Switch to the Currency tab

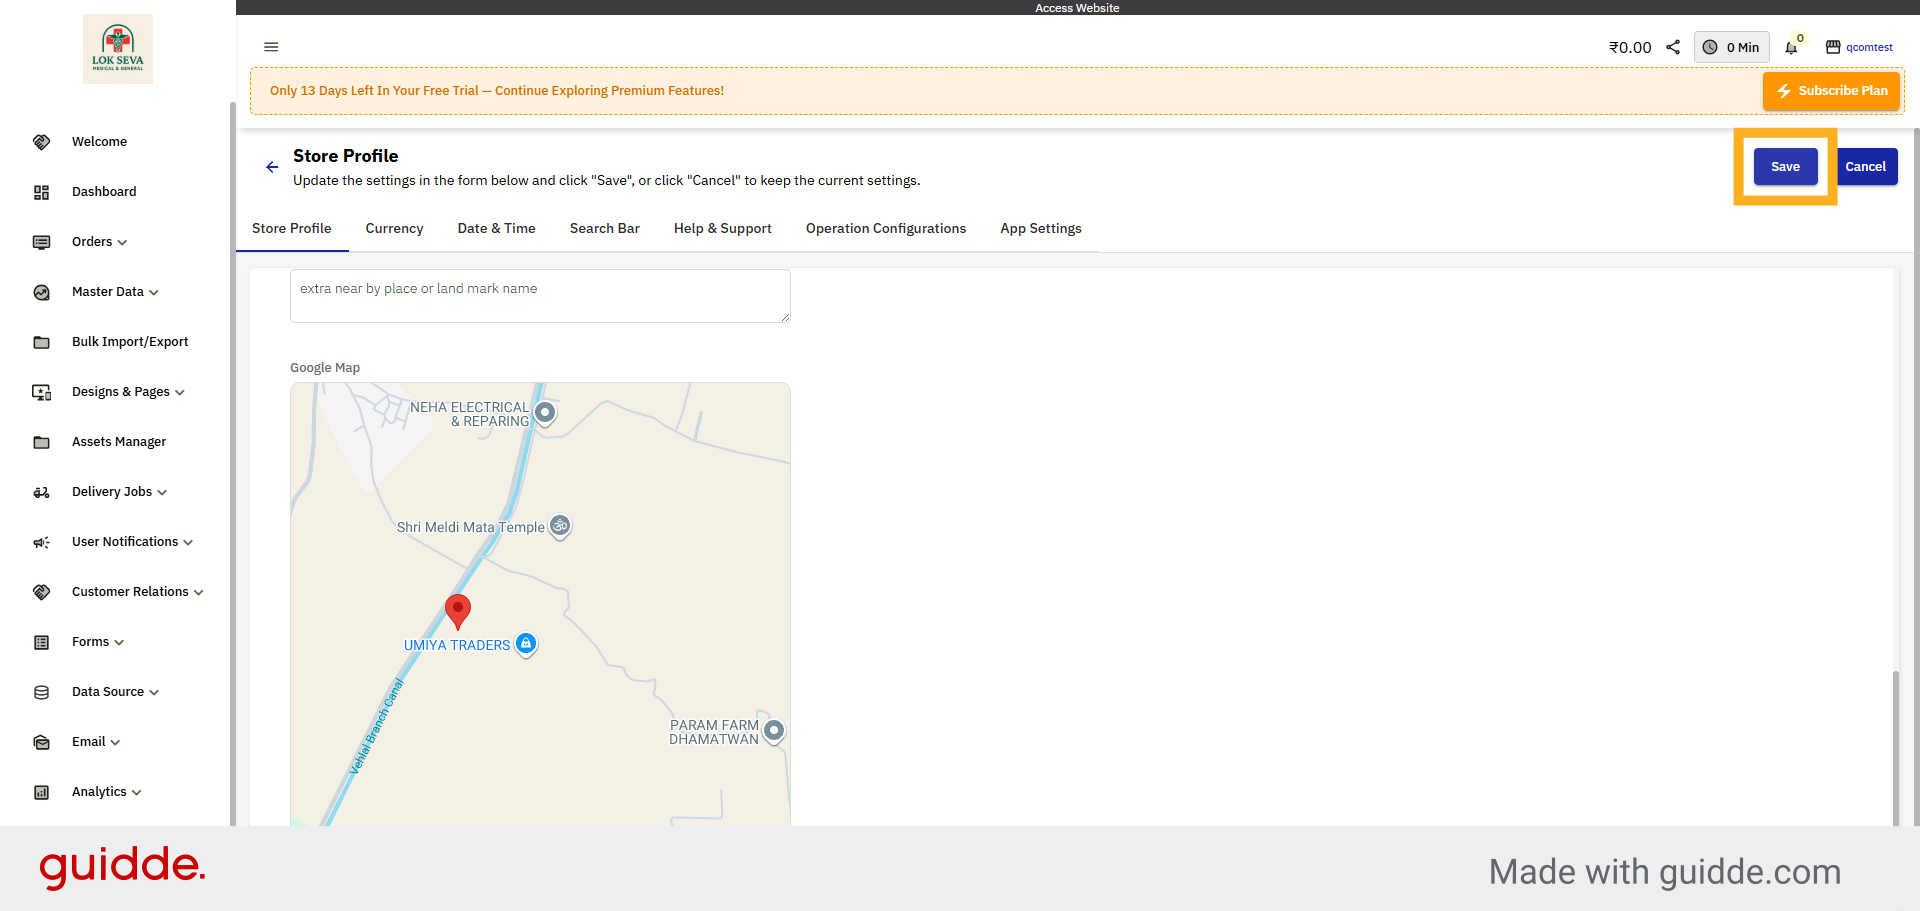(395, 229)
